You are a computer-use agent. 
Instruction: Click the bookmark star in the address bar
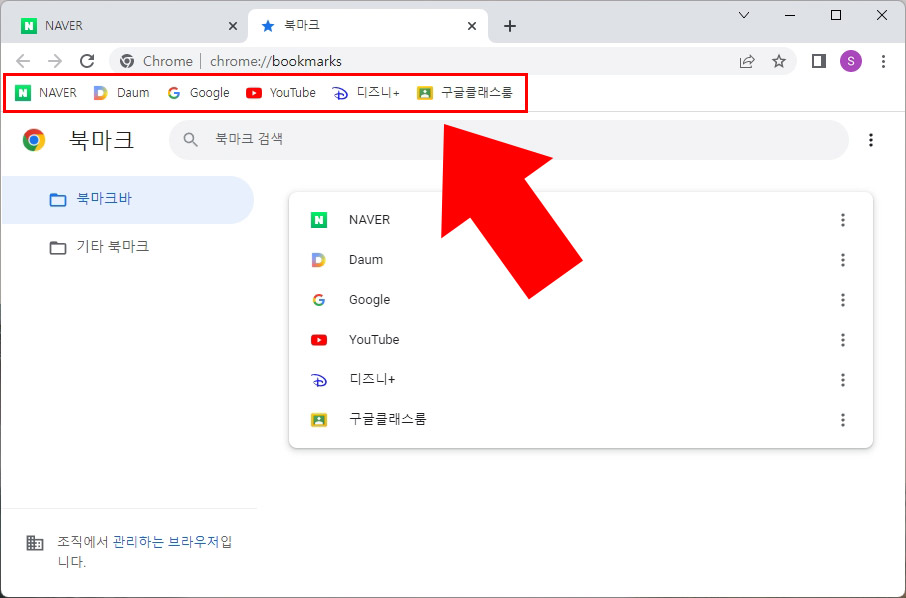[x=779, y=61]
